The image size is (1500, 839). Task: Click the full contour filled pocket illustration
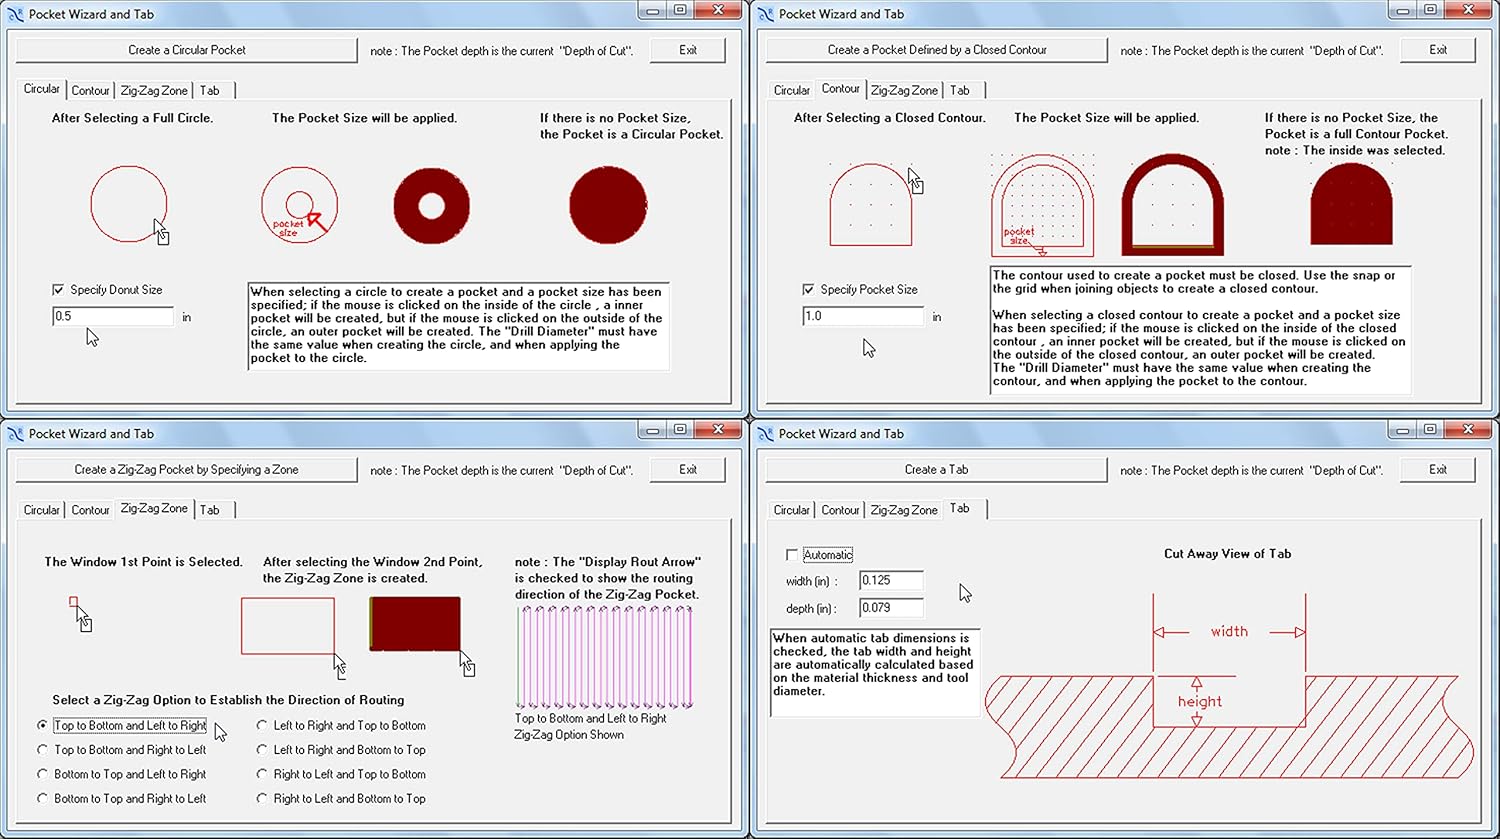tap(1351, 204)
